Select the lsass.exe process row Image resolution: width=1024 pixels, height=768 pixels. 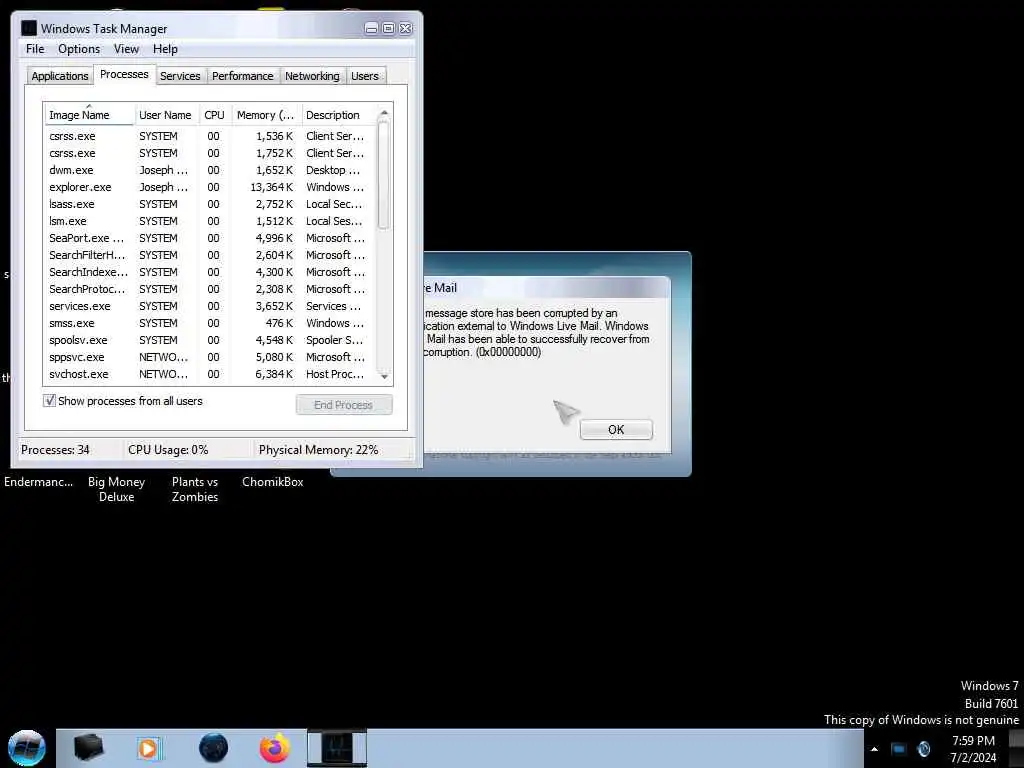(209, 204)
